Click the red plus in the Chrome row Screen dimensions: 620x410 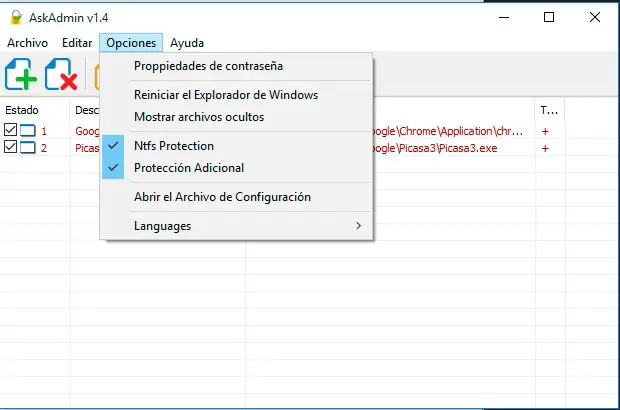(545, 131)
